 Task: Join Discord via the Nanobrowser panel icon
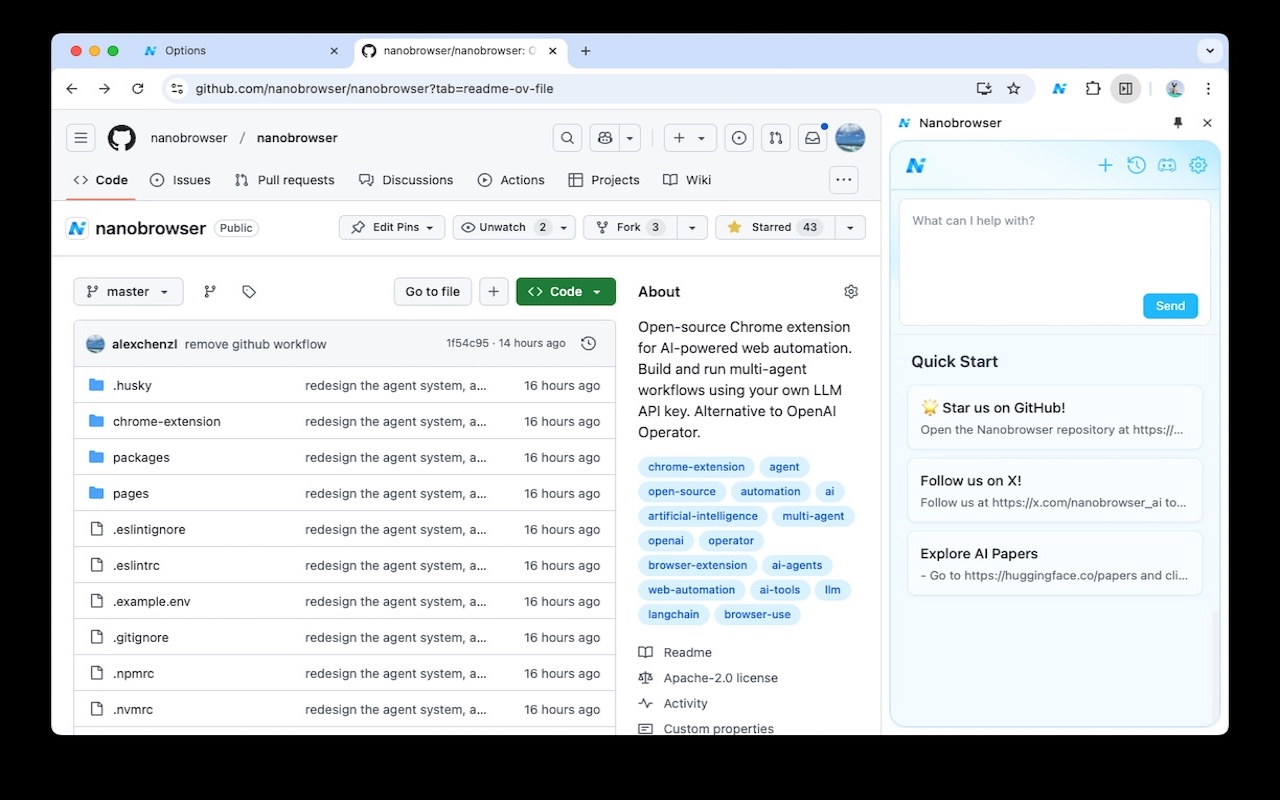[x=1167, y=165]
